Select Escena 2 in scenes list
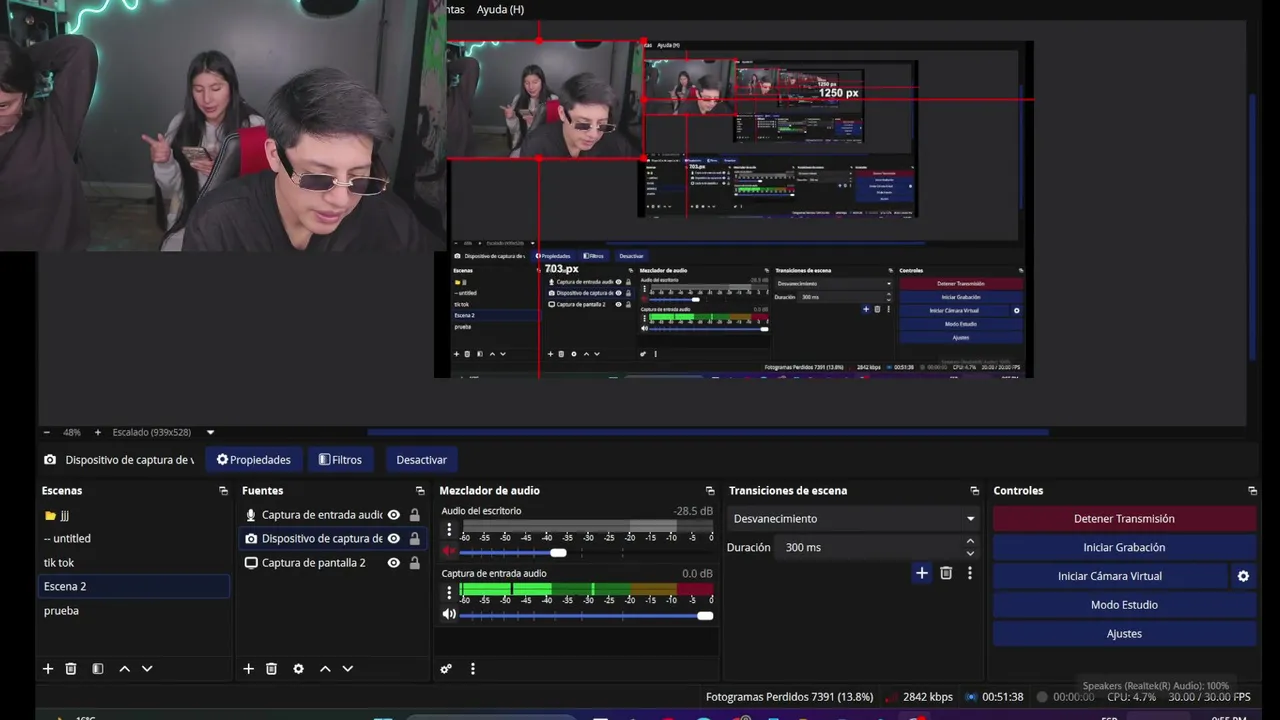Image resolution: width=1280 pixels, height=720 pixels. pos(134,587)
